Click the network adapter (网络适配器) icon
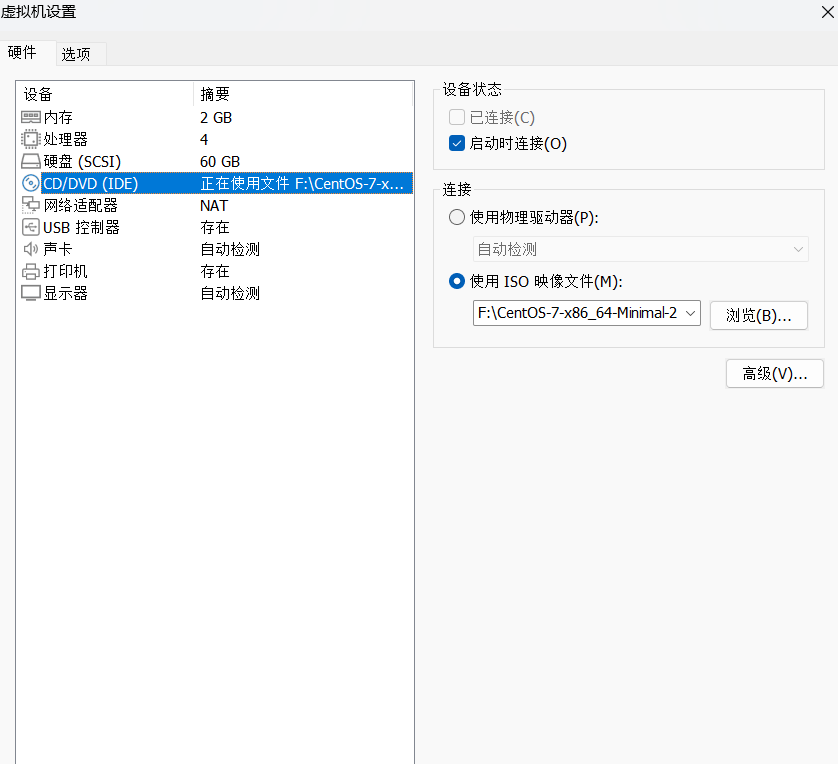This screenshot has height=764, width=838. pyautogui.click(x=30, y=205)
